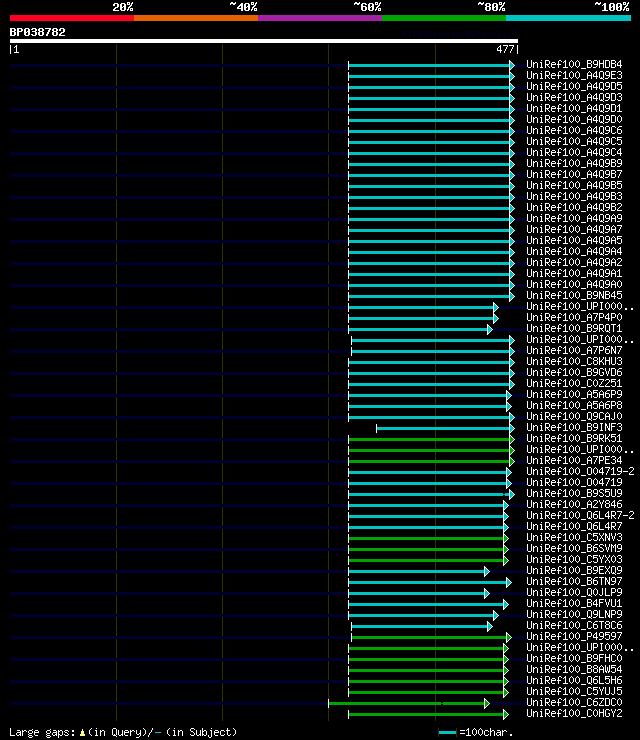Select the UniRef100_C5XNV3 label
The height and width of the screenshot is (740, 640).
(574, 538)
